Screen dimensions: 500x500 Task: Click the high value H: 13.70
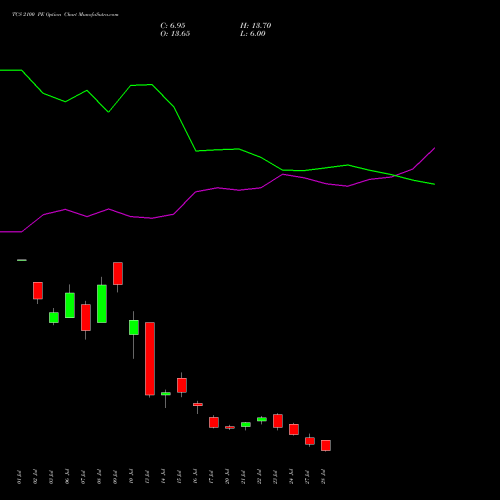tap(255, 25)
